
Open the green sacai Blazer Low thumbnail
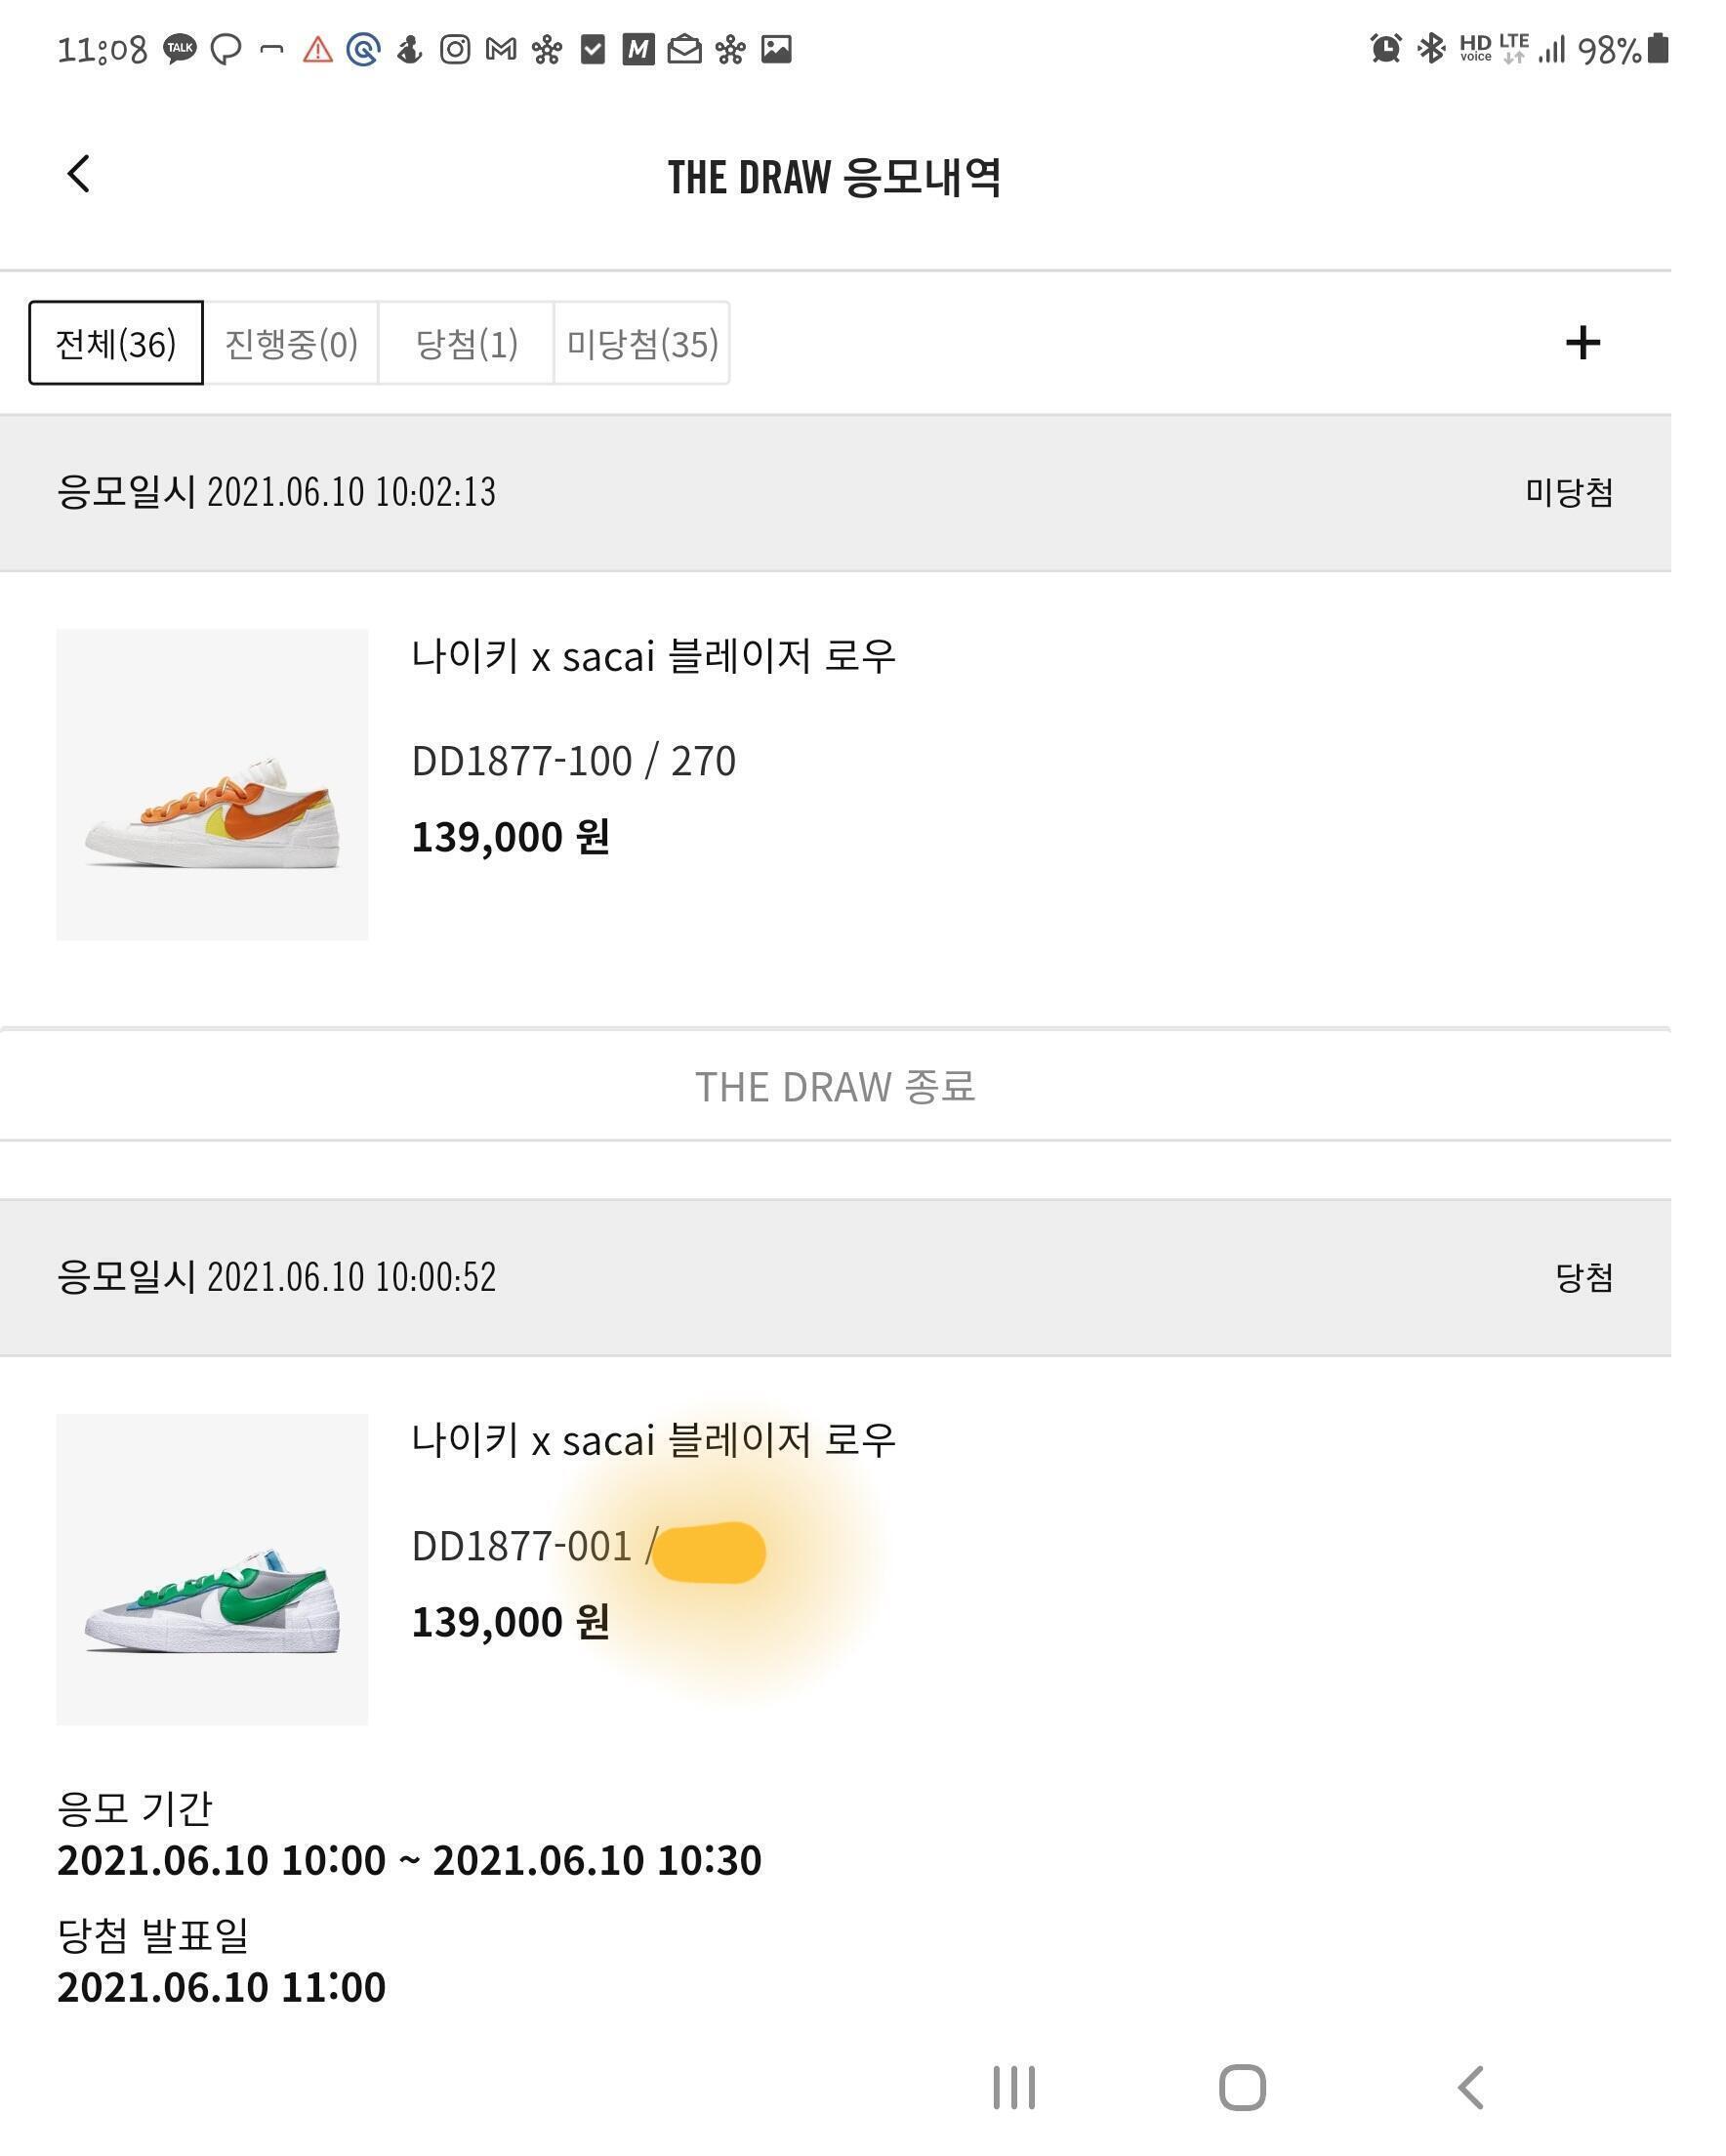(x=212, y=1568)
